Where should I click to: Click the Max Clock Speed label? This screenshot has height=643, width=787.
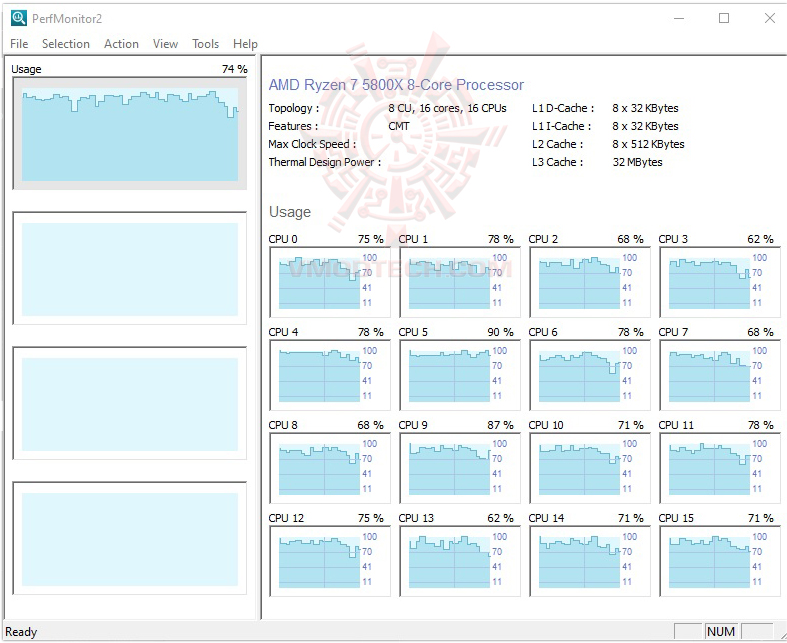tap(312, 144)
